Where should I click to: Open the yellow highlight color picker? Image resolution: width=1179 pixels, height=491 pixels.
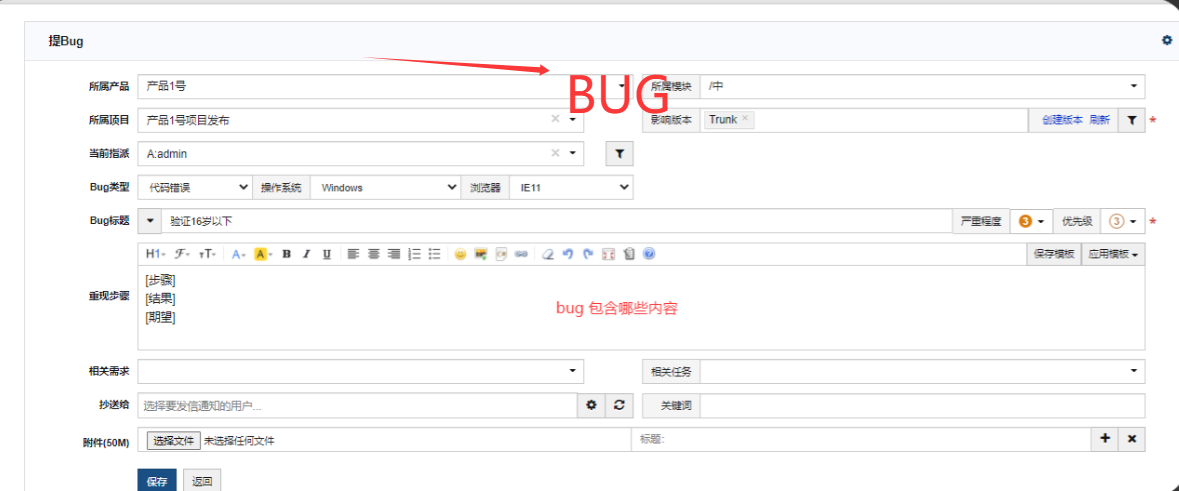click(x=263, y=254)
